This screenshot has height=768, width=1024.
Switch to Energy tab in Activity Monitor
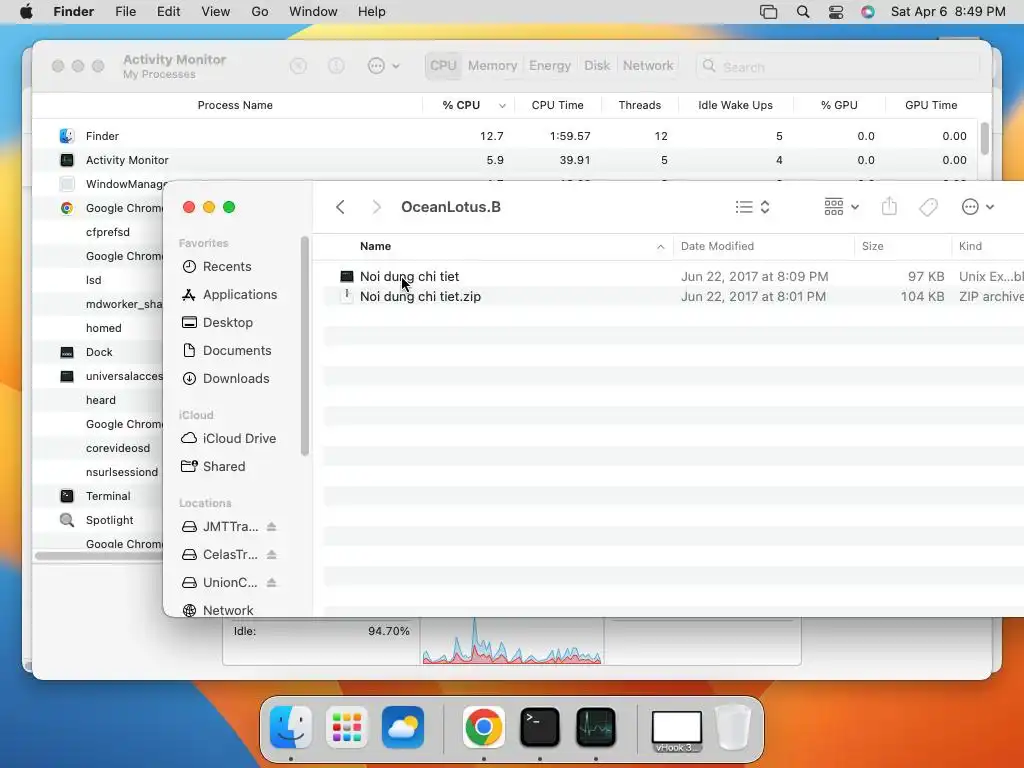click(x=550, y=66)
